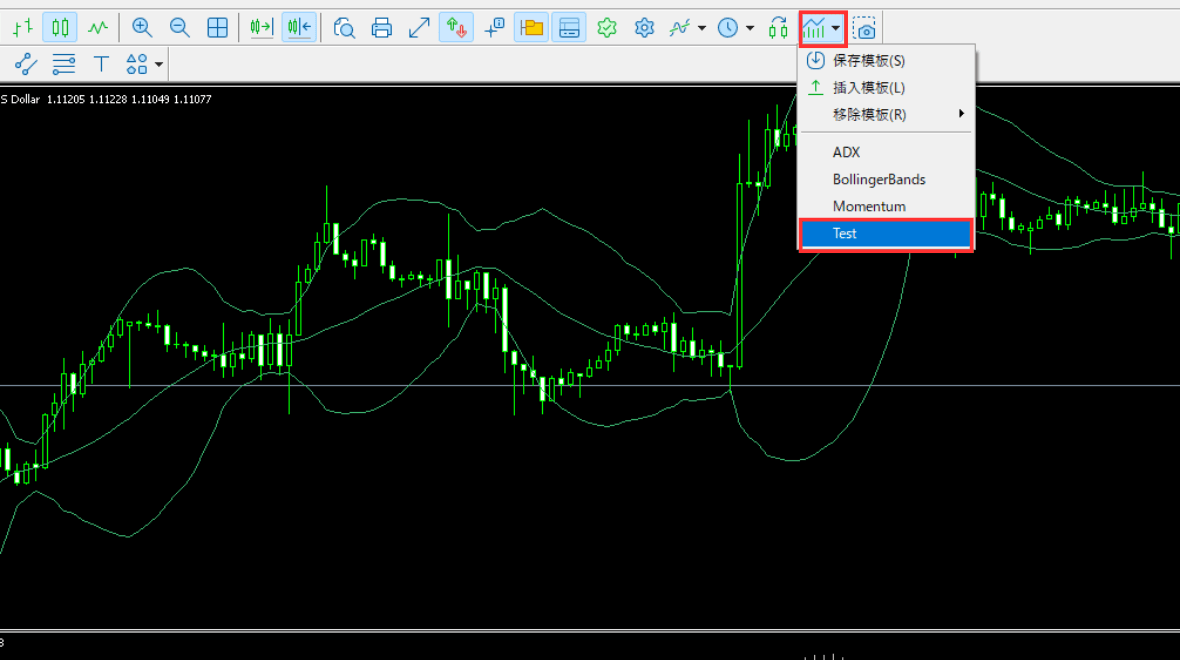
Task: Click 插入模板(L) to load template
Action: coord(868,87)
